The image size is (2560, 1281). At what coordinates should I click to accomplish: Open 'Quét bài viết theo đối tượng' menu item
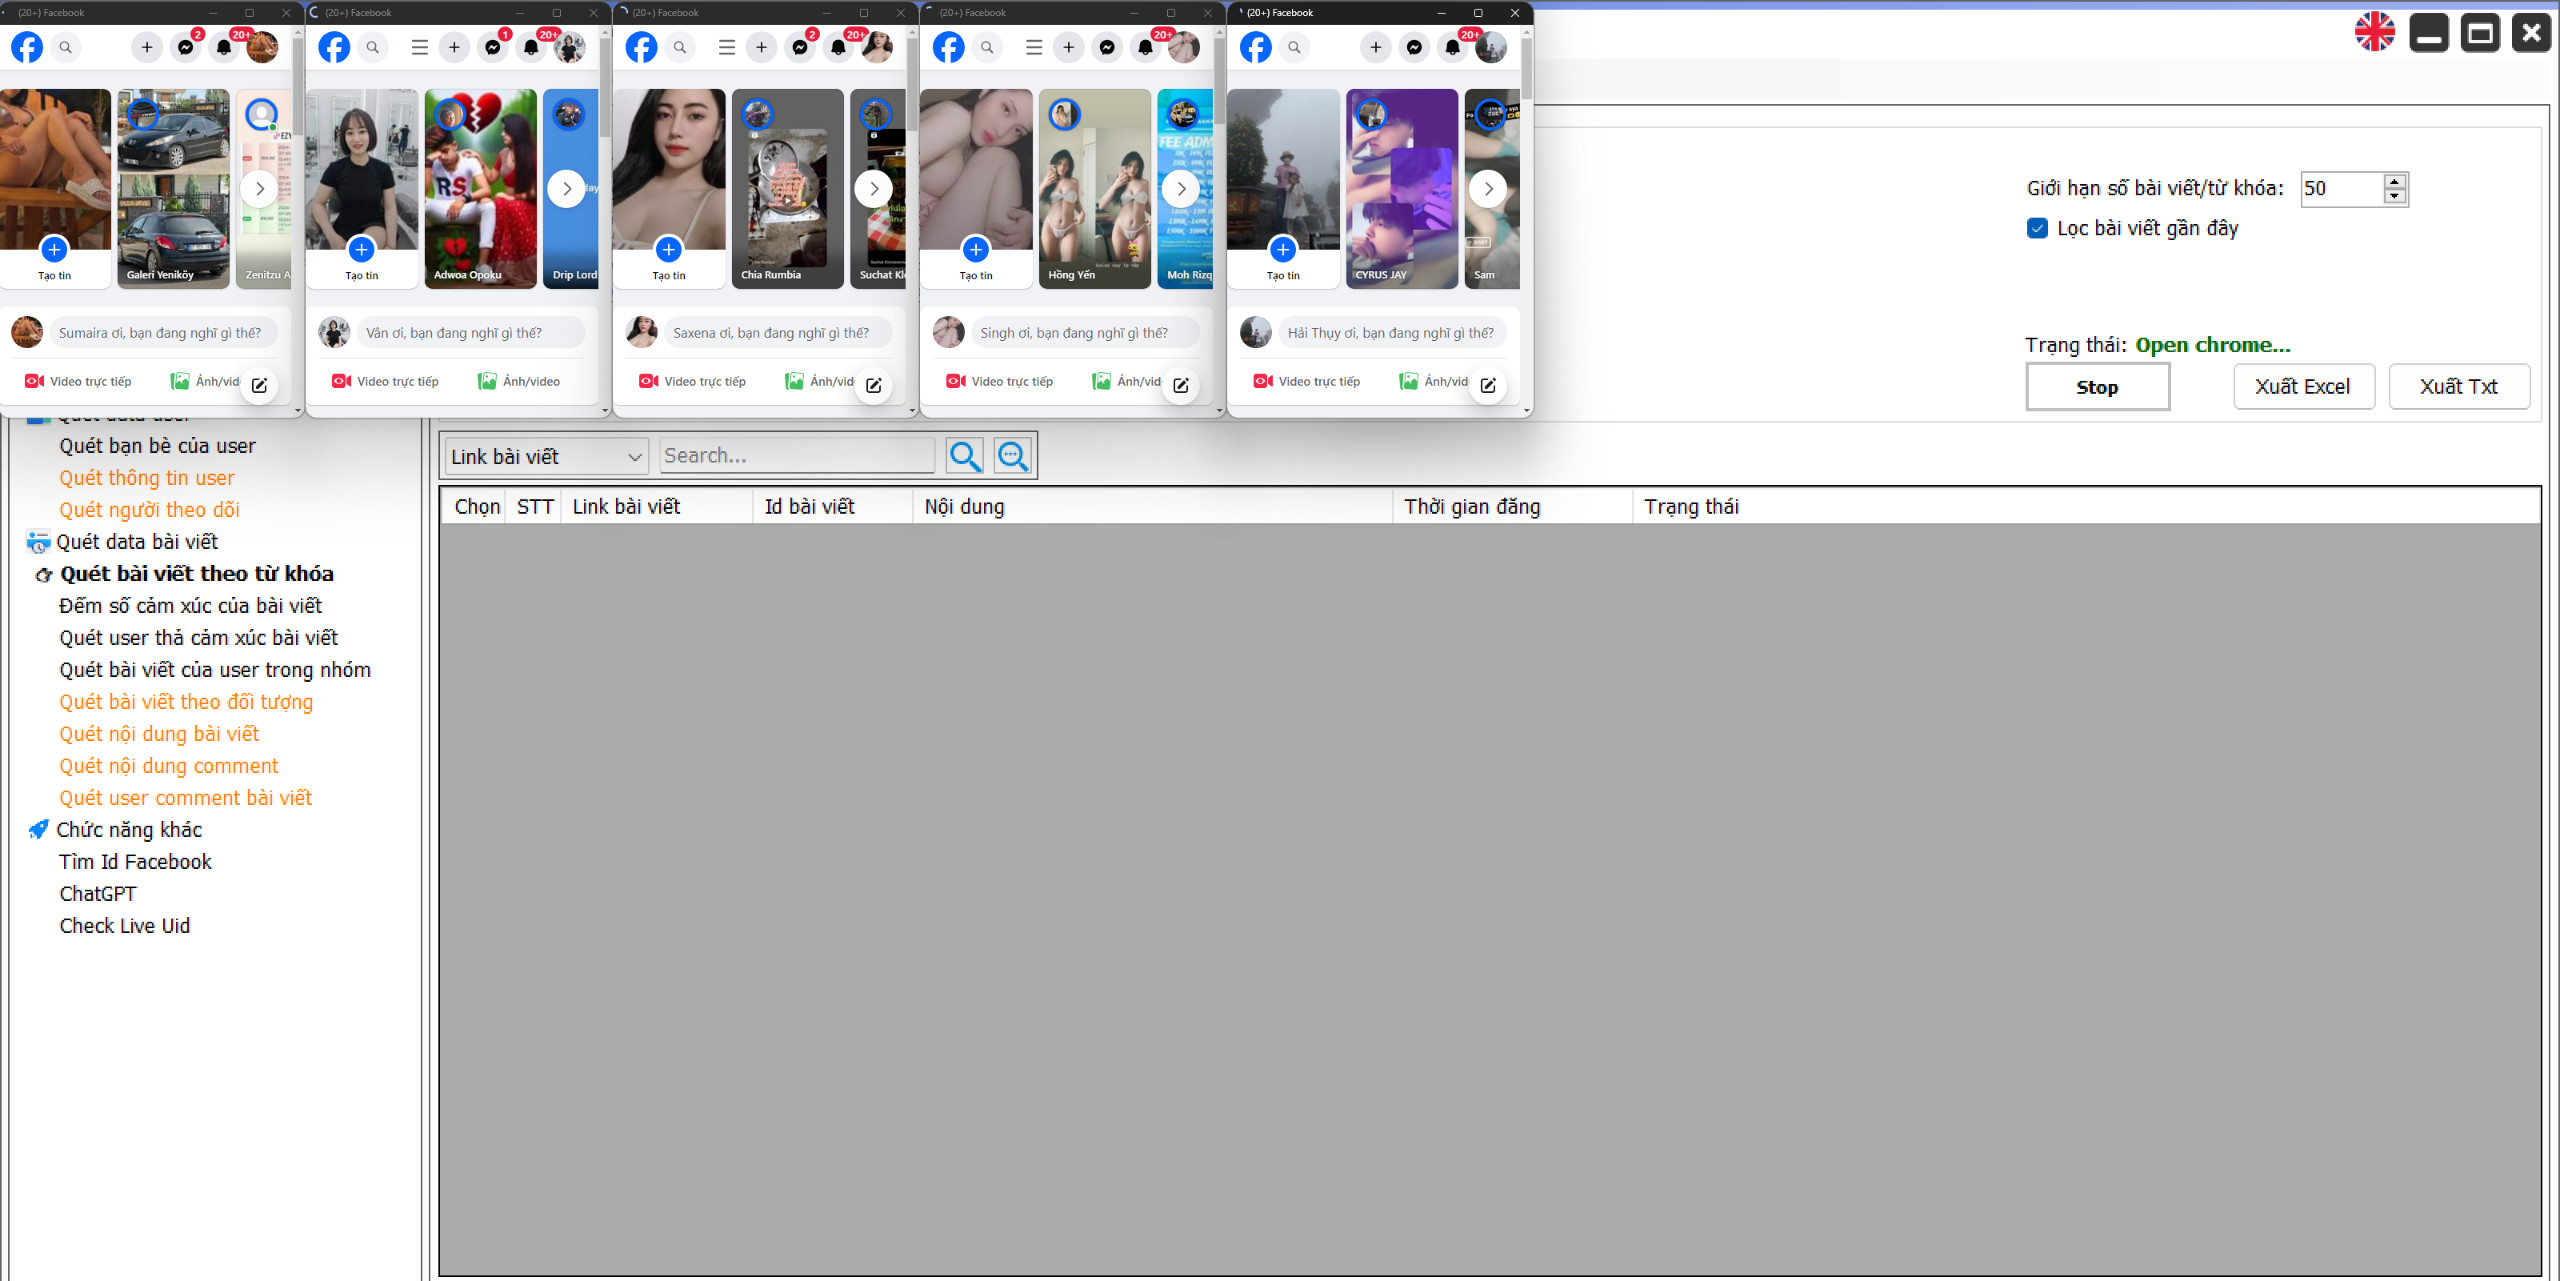pos(185,701)
